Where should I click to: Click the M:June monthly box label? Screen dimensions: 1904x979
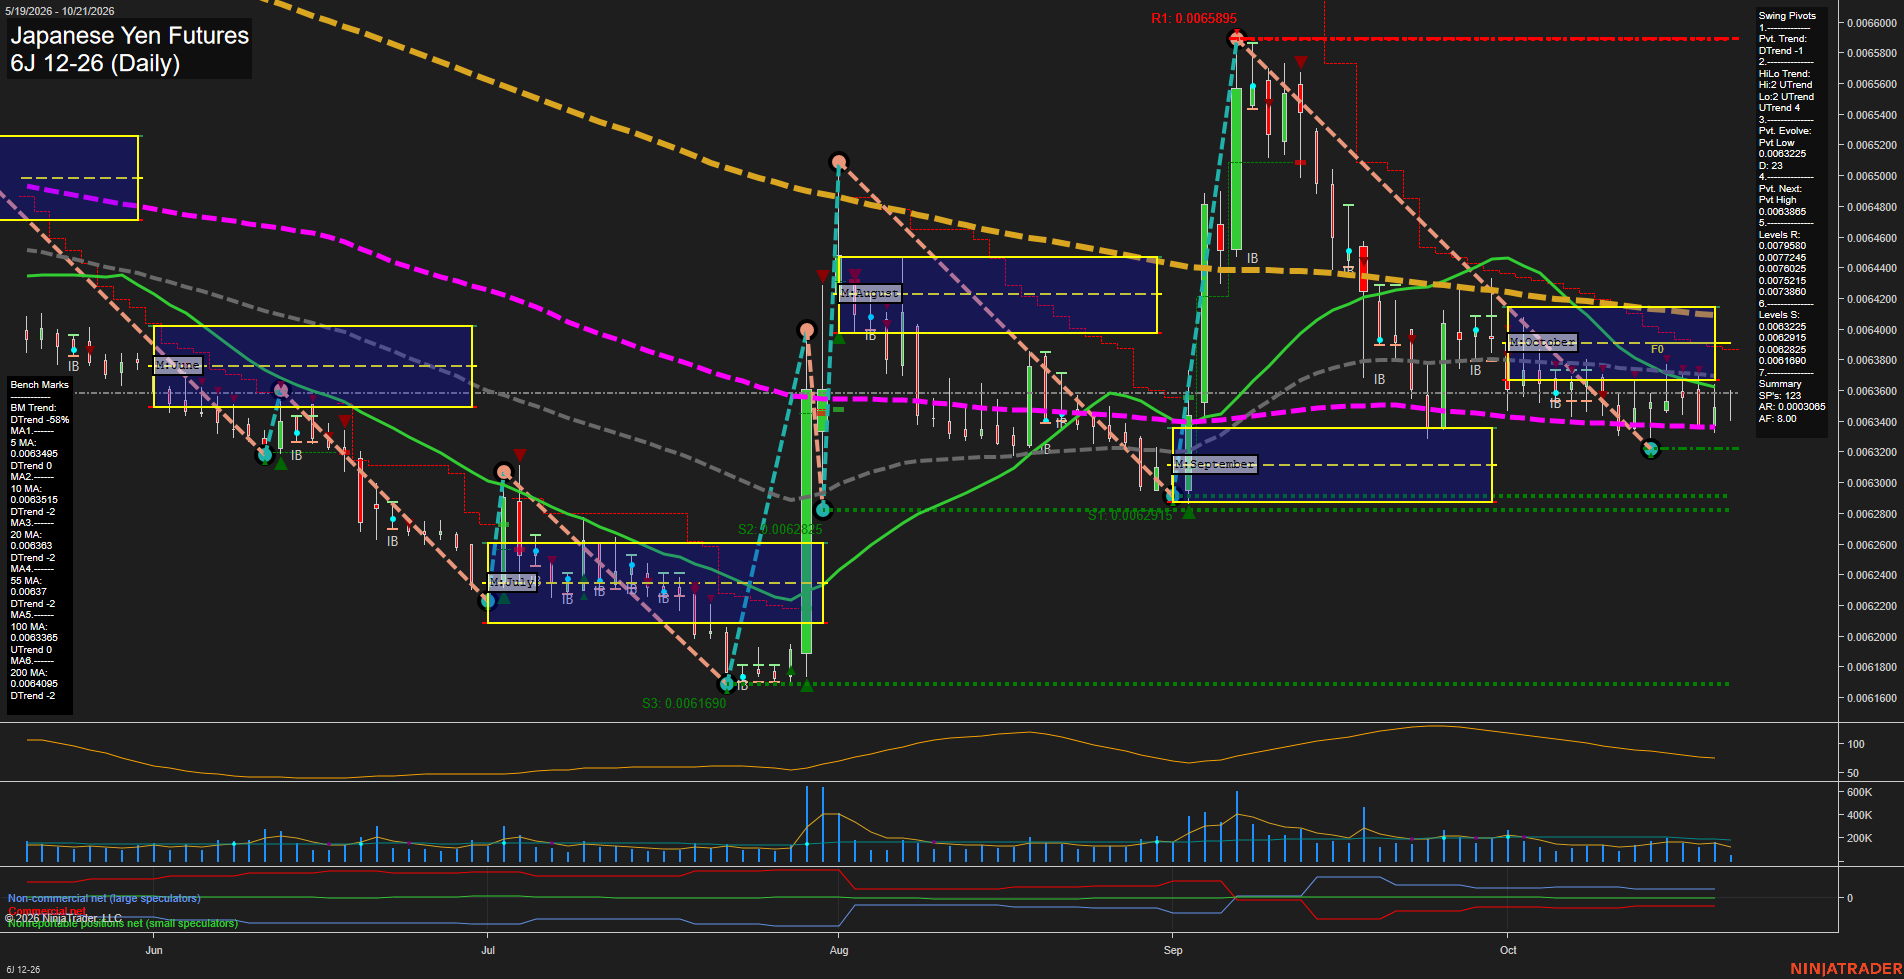tap(178, 365)
